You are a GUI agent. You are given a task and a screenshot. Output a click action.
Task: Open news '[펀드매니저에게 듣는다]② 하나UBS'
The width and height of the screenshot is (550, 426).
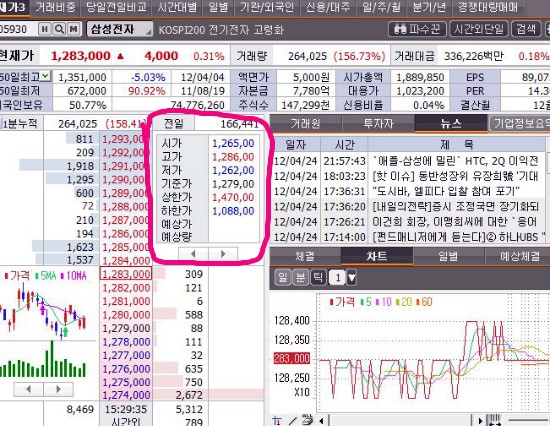pos(458,237)
